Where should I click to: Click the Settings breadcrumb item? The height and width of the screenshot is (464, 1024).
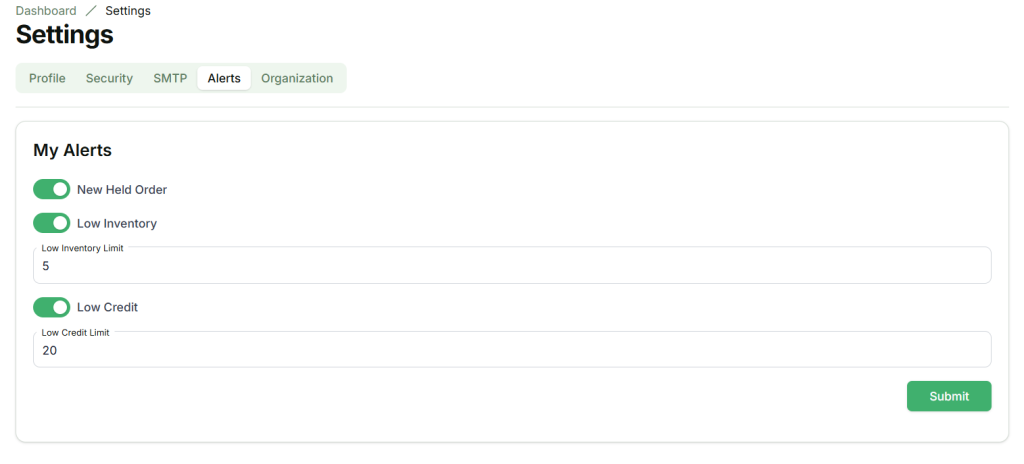click(x=128, y=11)
